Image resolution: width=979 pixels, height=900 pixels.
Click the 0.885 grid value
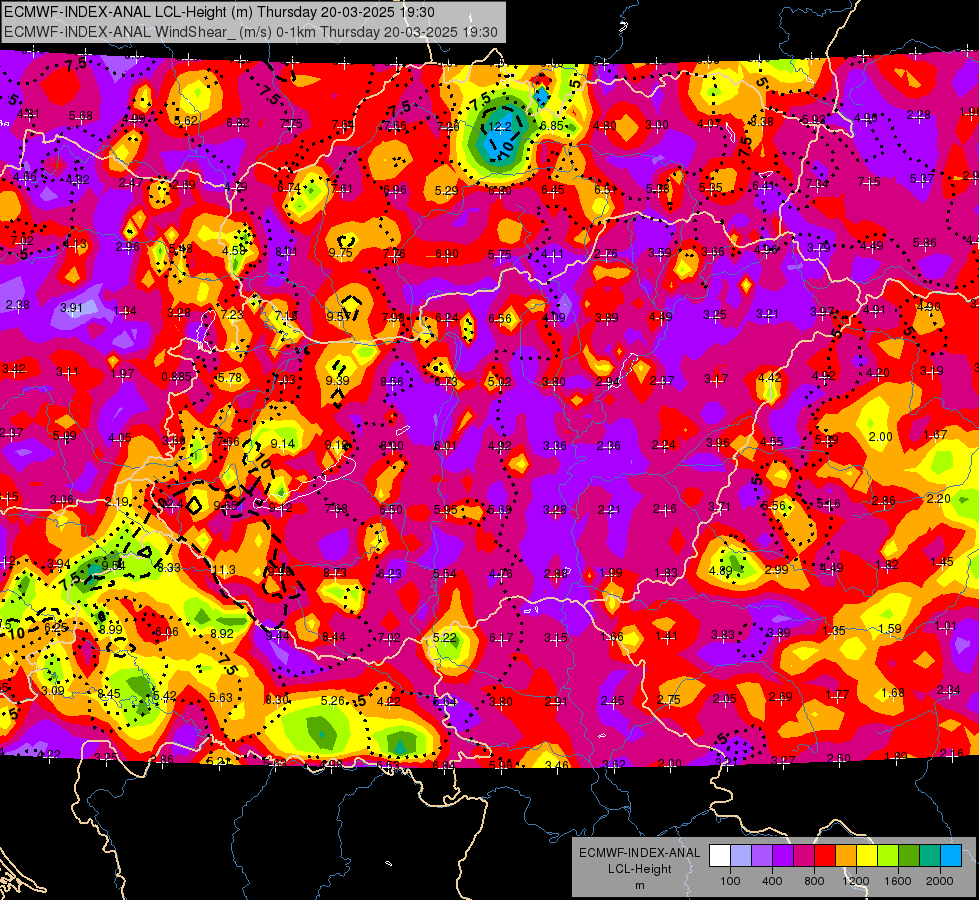tap(177, 377)
